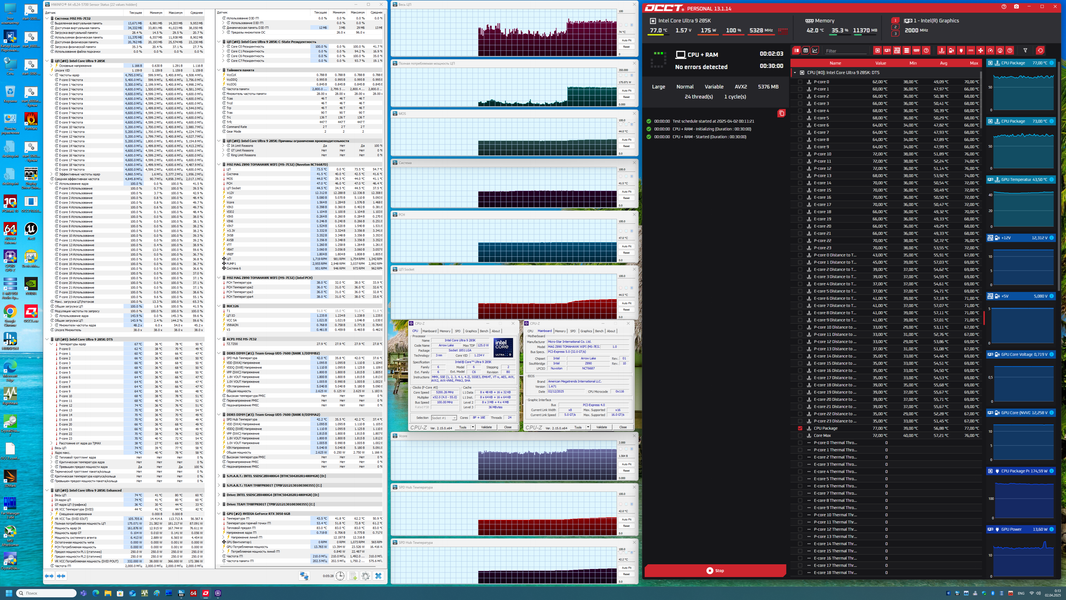Click Validate button in left CPU-Z window
Viewport: 1066px width, 600px height.
coord(487,427)
